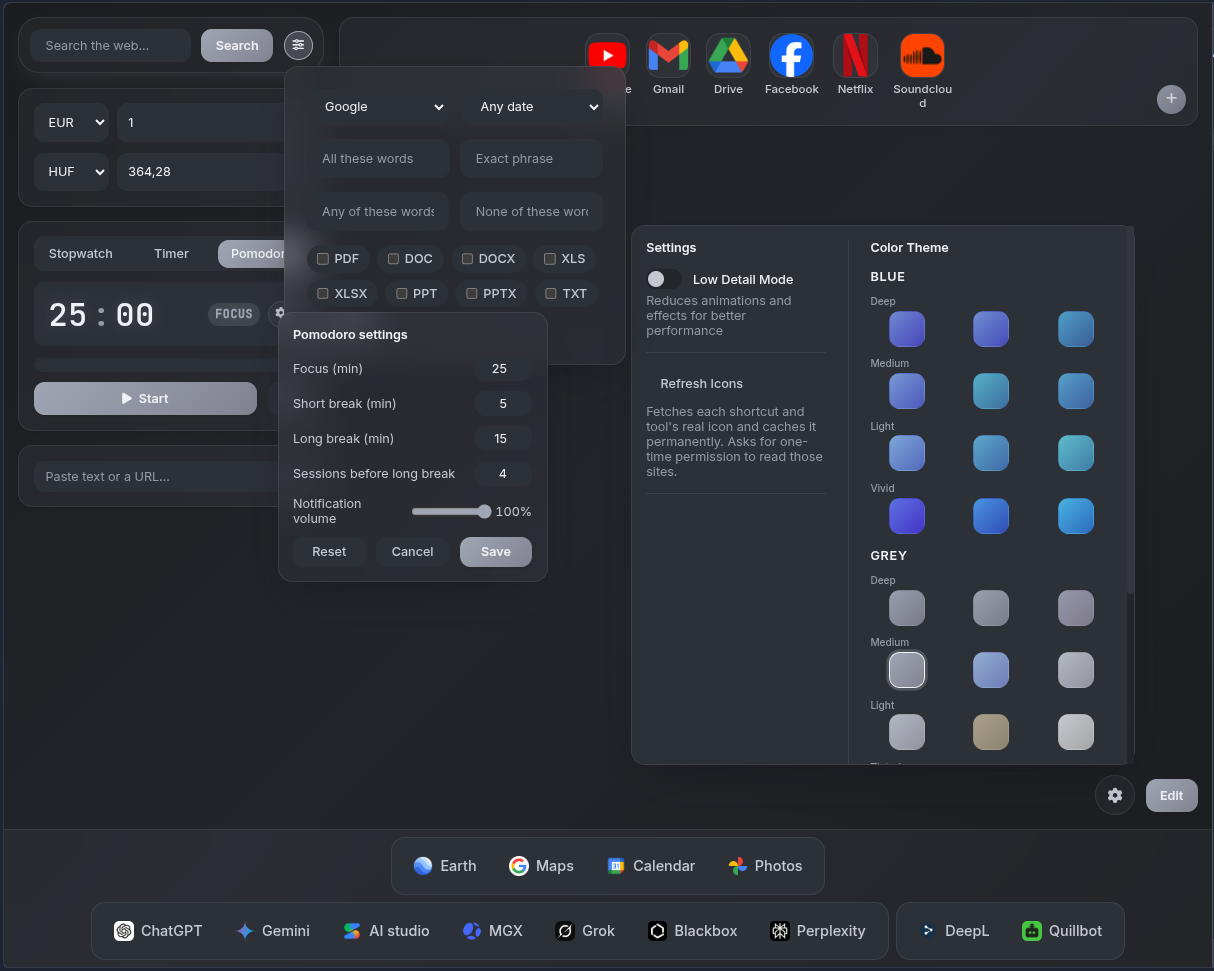Cancel the Pomodoro settings dialog
Viewport: 1214px width, 971px height.
[x=412, y=552]
